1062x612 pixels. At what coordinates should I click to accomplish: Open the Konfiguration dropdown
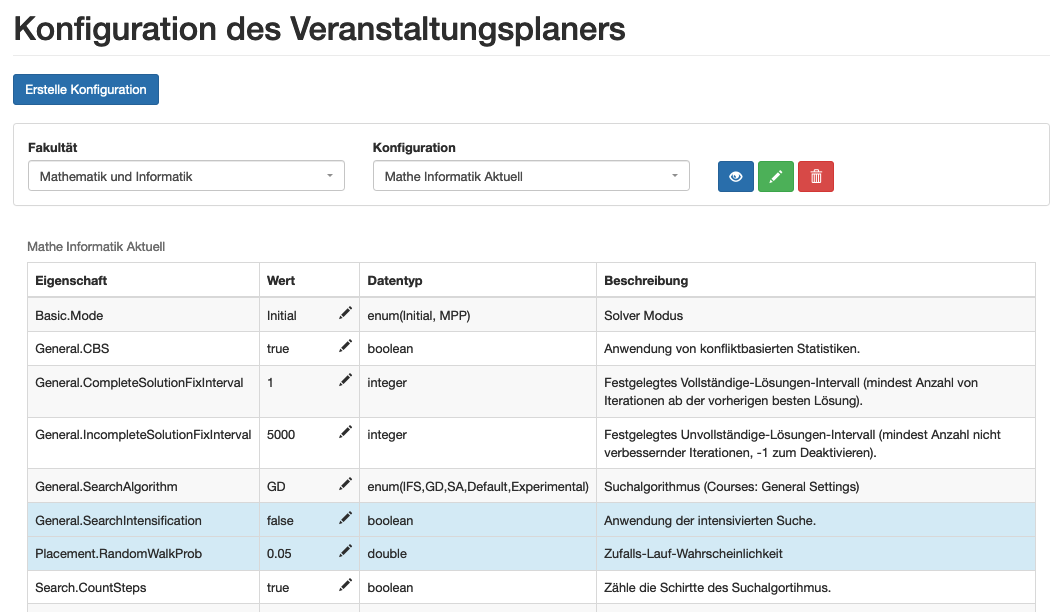tap(531, 176)
